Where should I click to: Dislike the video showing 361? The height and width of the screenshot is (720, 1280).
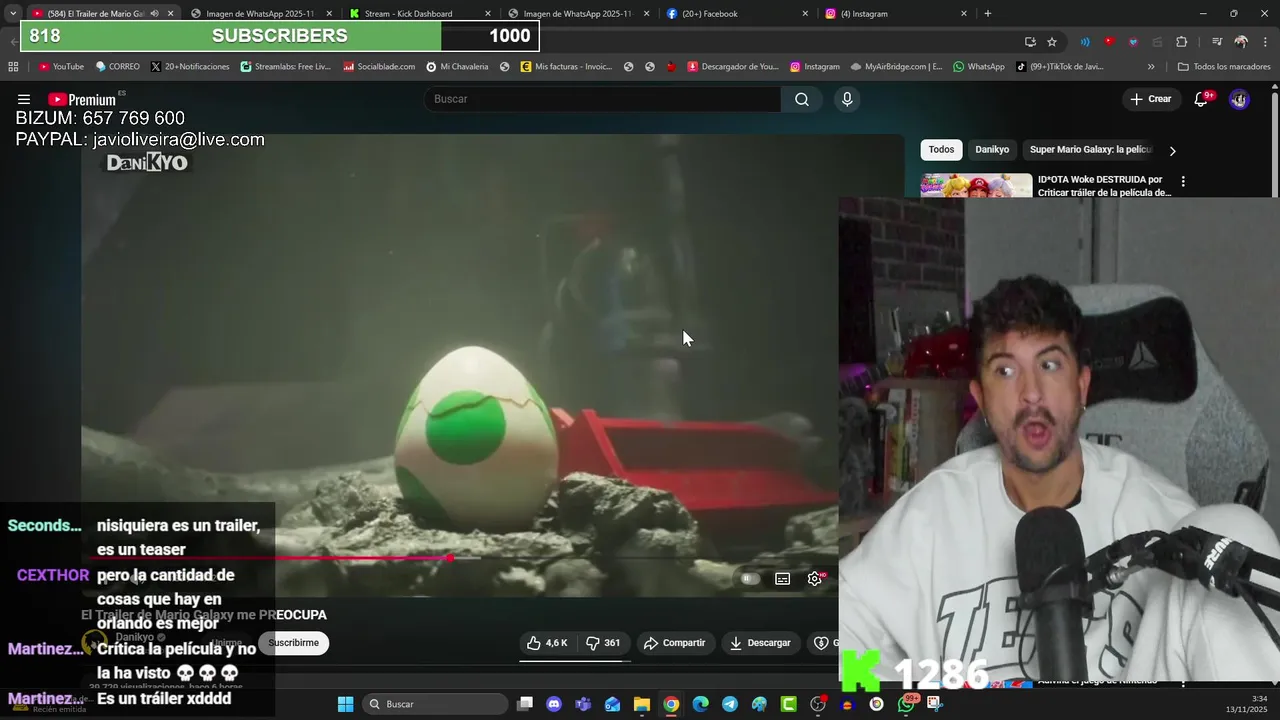tap(603, 643)
